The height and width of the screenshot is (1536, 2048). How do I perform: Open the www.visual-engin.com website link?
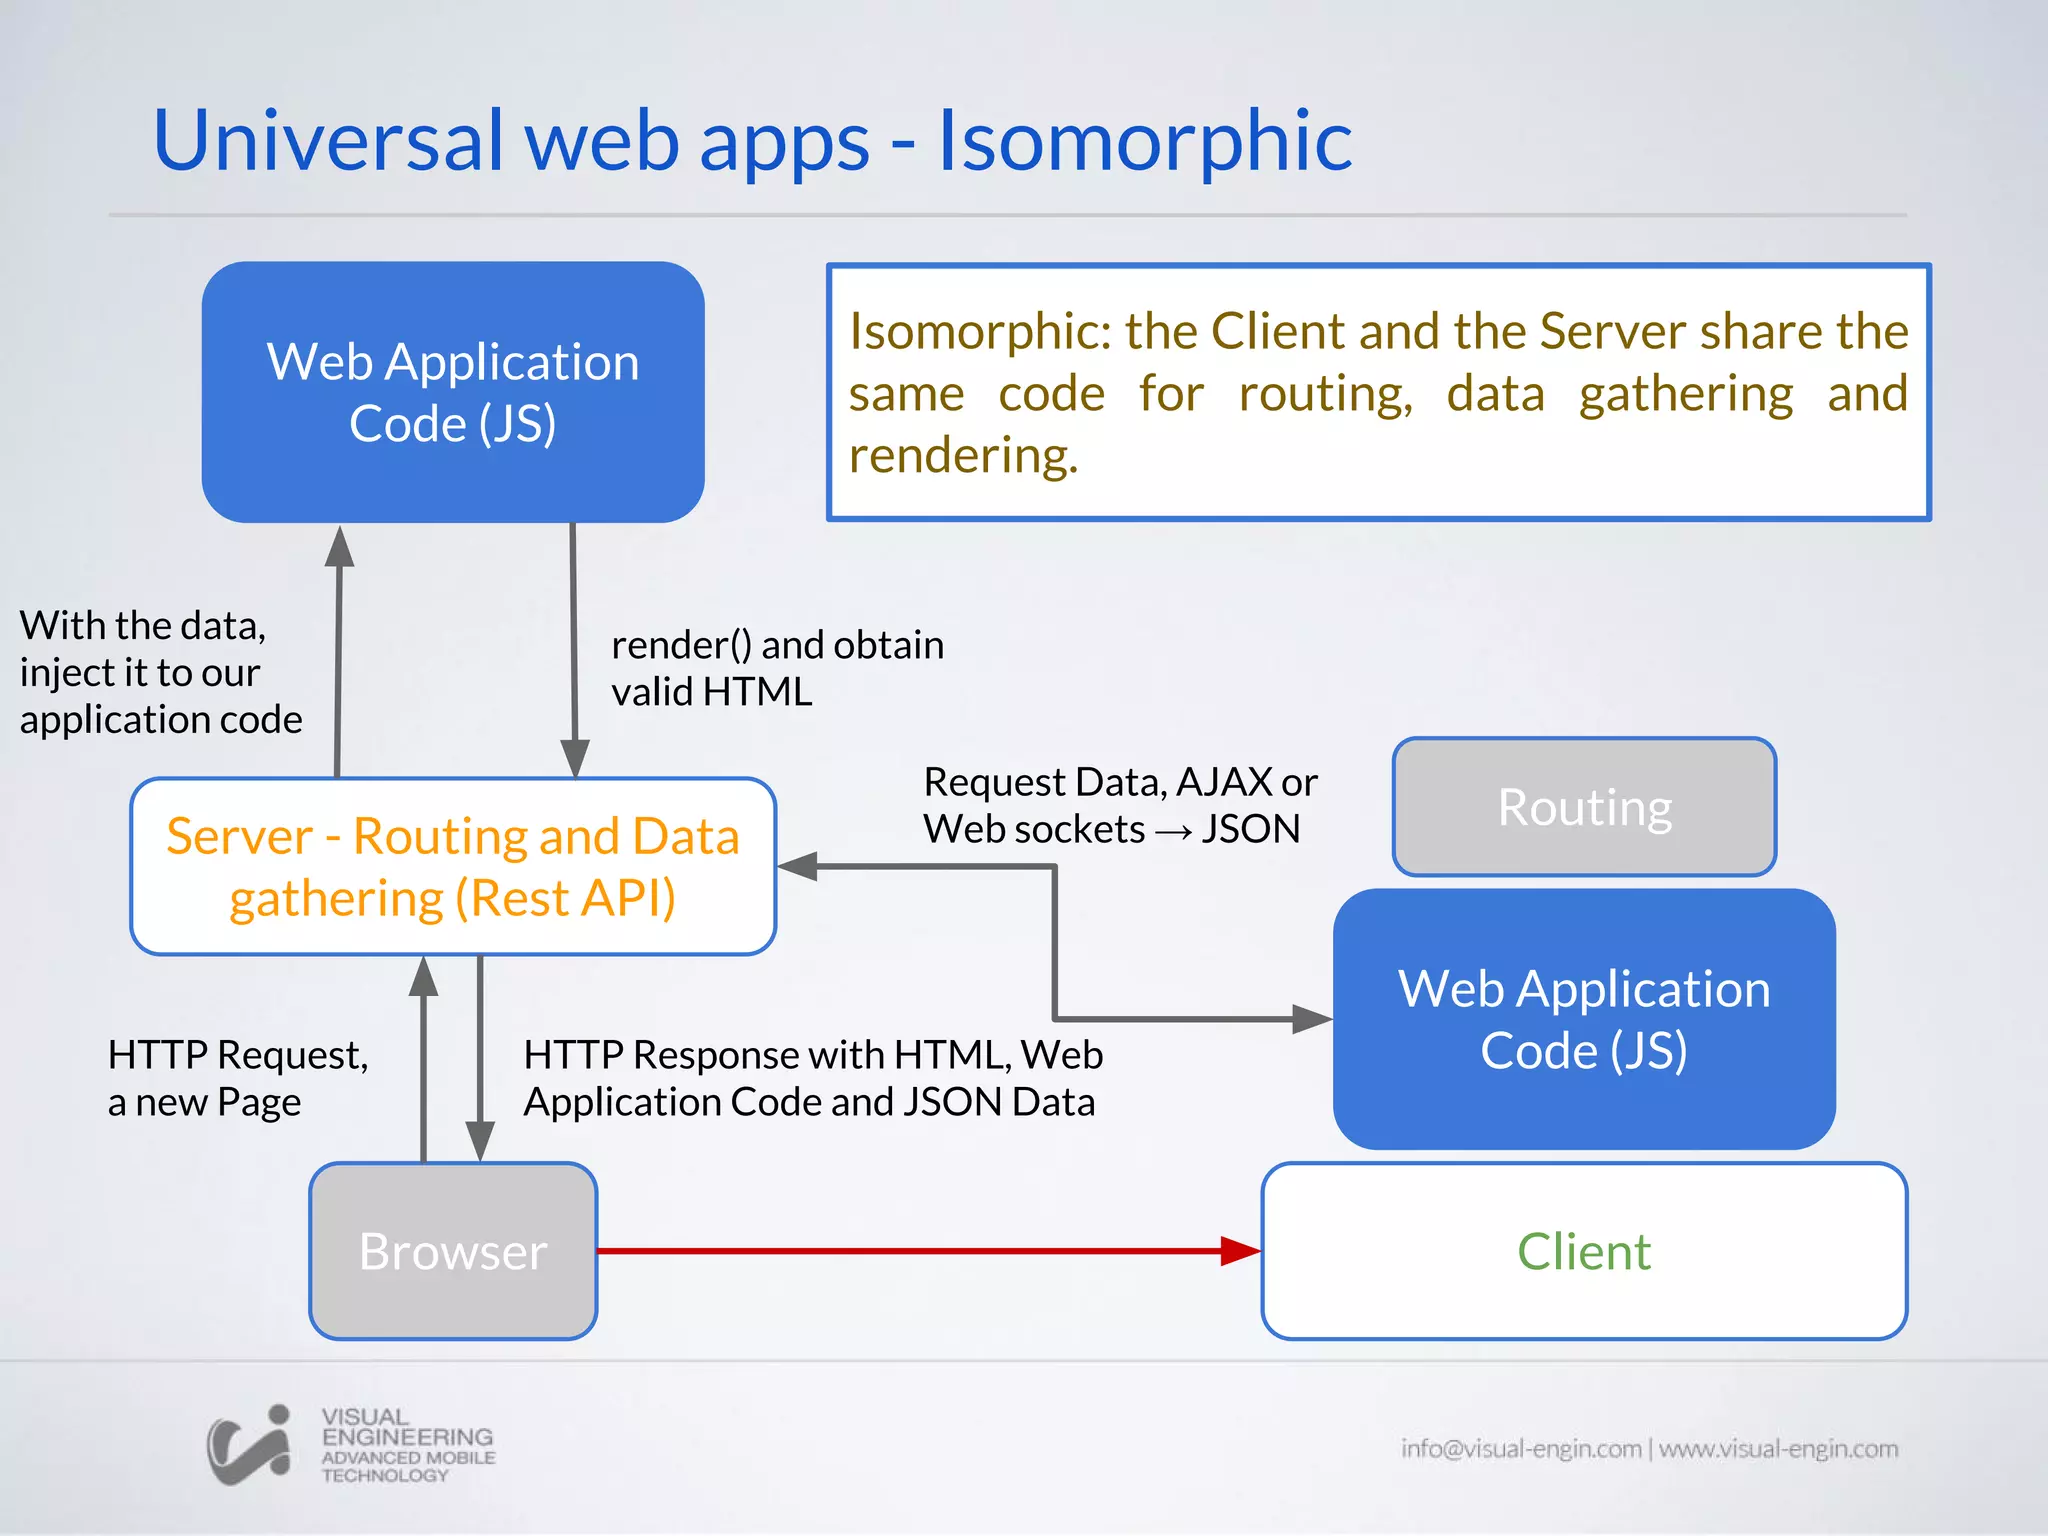coord(1778,1448)
